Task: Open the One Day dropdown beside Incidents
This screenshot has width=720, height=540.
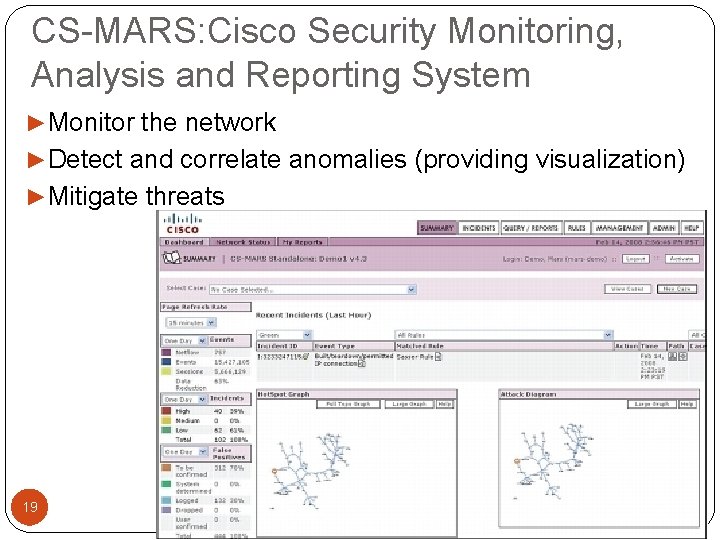Action: pos(184,399)
